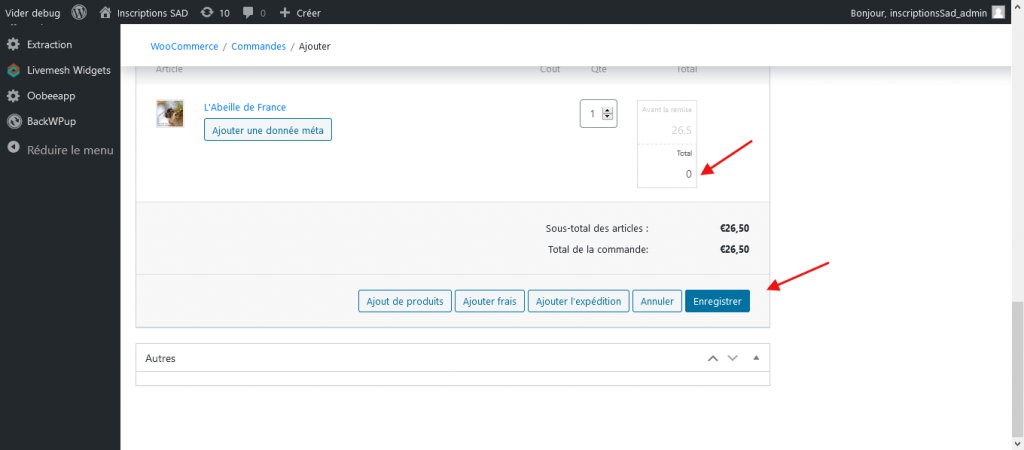Click Sous-total des articles amount €26,50
The image size is (1024, 450).
pyautogui.click(x=734, y=229)
